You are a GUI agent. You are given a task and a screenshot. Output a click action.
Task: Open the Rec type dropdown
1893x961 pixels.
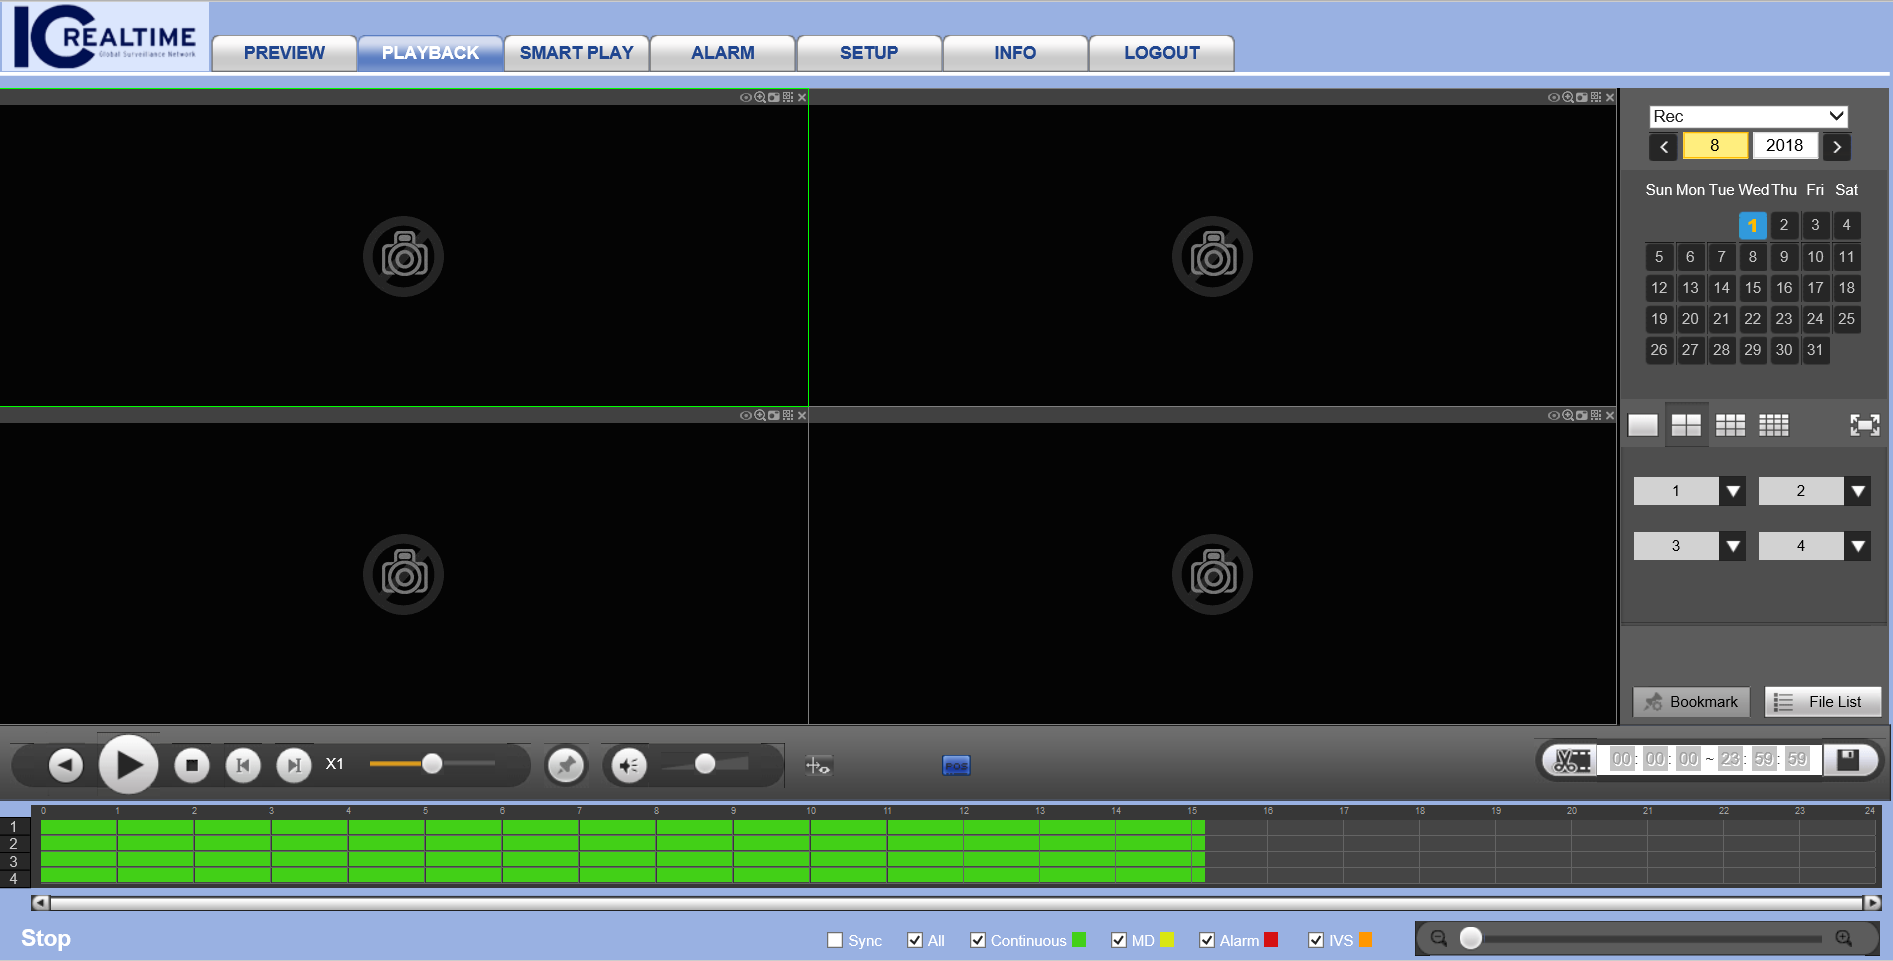tap(1748, 116)
